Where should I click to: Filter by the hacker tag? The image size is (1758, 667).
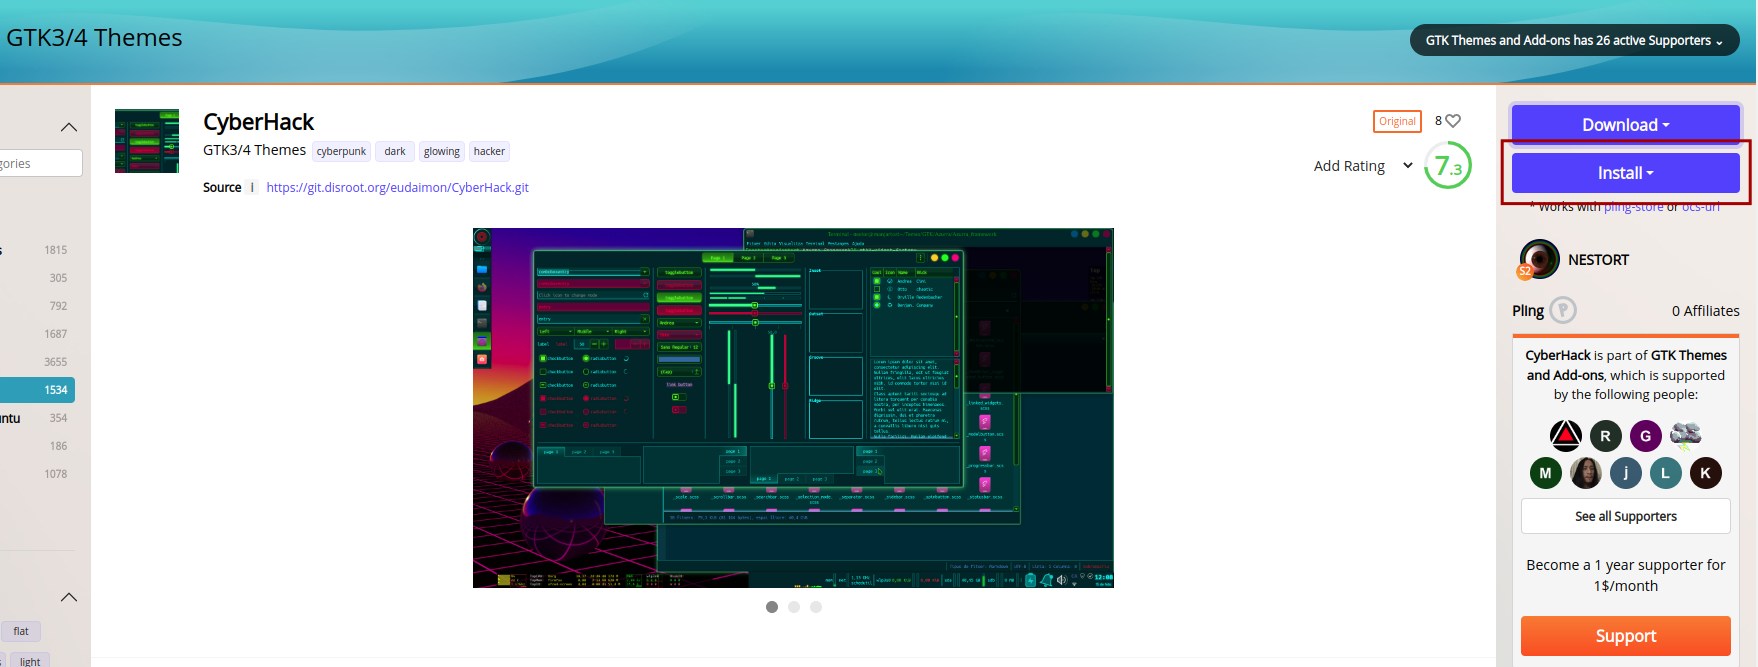(x=489, y=152)
